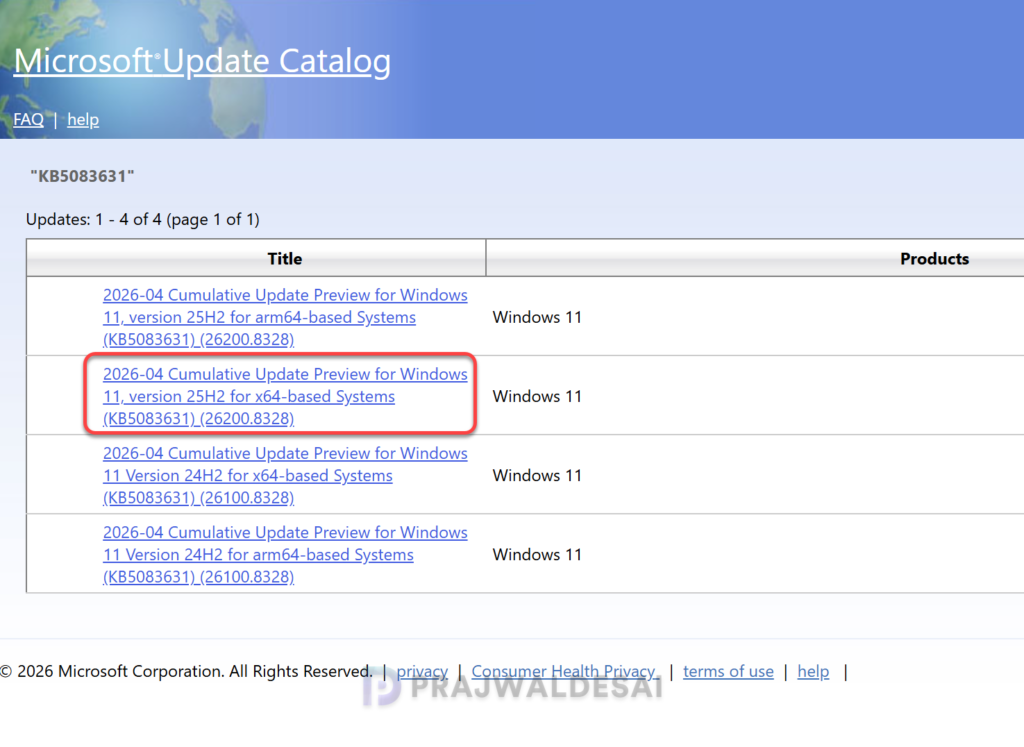This screenshot has height=747, width=1024.
Task: Select Windows 11 product cell in 24H2 x64 row
Action: (x=537, y=475)
